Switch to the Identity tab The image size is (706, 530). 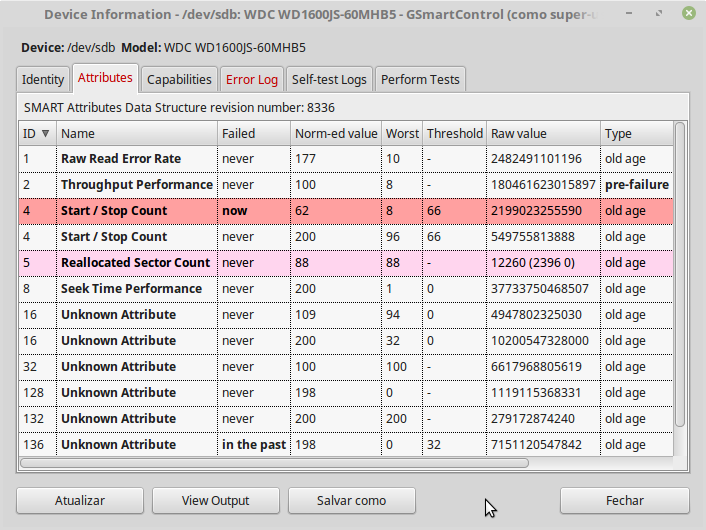pos(43,80)
